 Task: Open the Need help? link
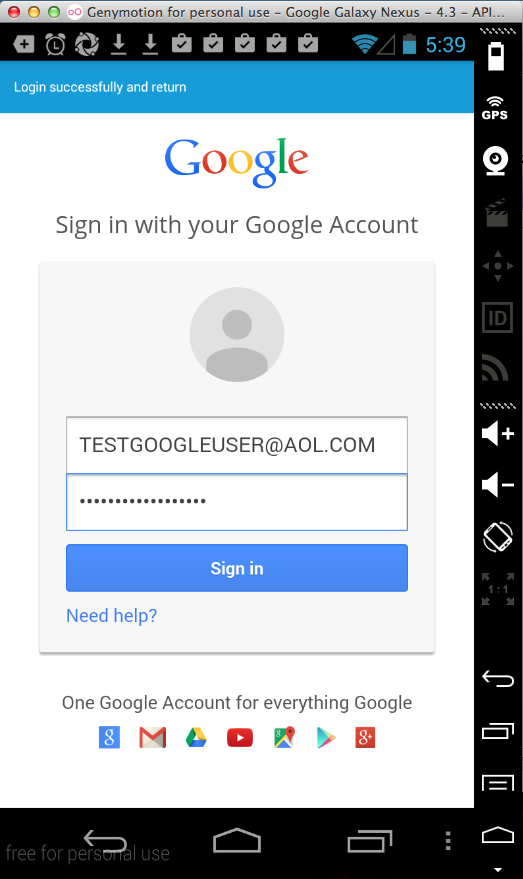point(112,616)
